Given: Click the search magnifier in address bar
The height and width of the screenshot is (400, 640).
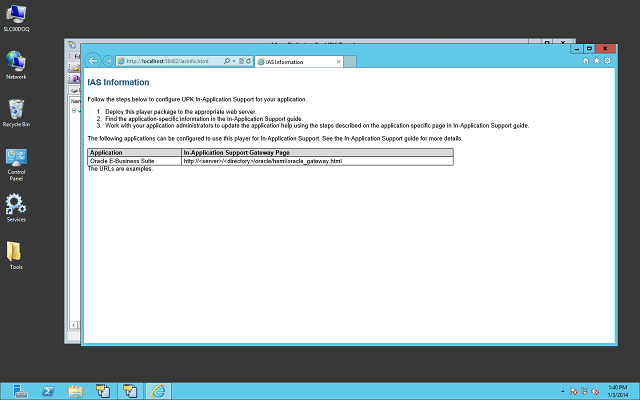Looking at the screenshot, I should [227, 62].
